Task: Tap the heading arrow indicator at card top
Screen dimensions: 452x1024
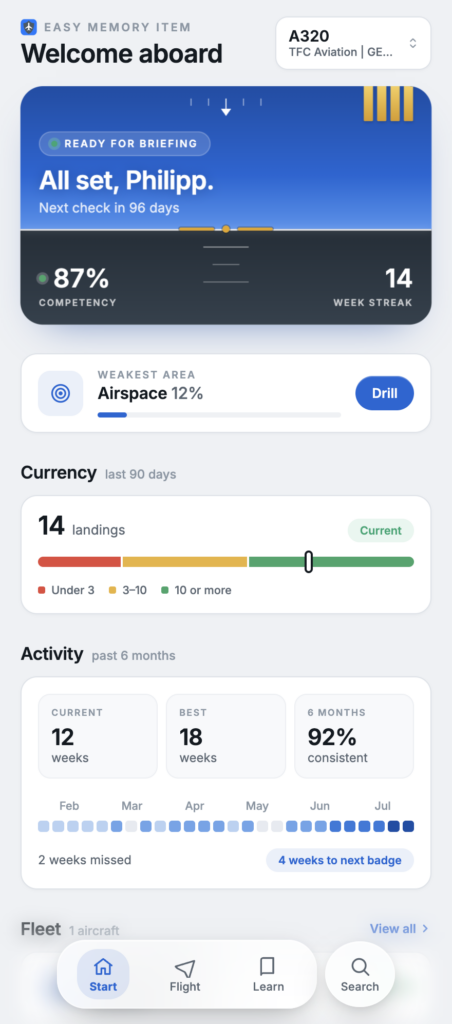Action: point(226,107)
